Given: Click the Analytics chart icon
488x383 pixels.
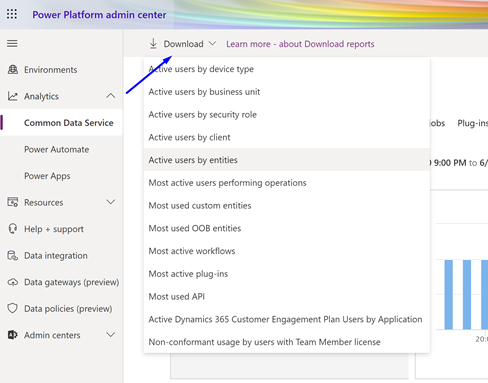Looking at the screenshot, I should [13, 96].
